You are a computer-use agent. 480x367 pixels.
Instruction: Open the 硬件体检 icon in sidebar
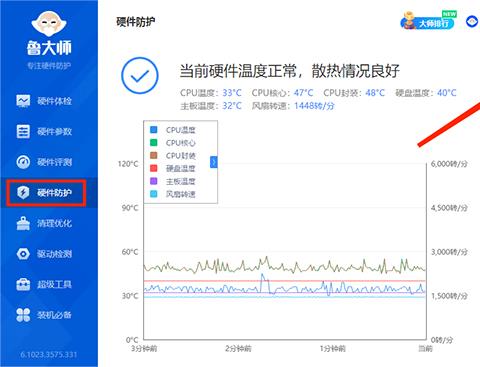(23, 101)
